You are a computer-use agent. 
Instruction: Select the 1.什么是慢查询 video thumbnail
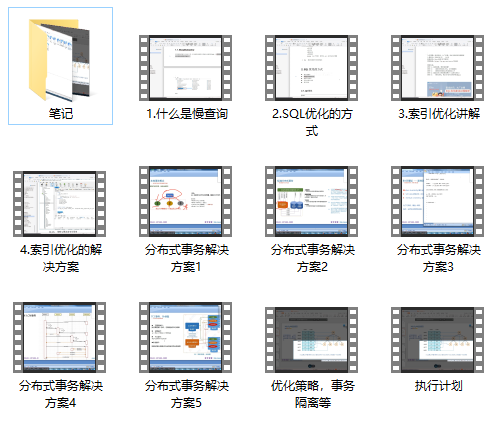185,68
